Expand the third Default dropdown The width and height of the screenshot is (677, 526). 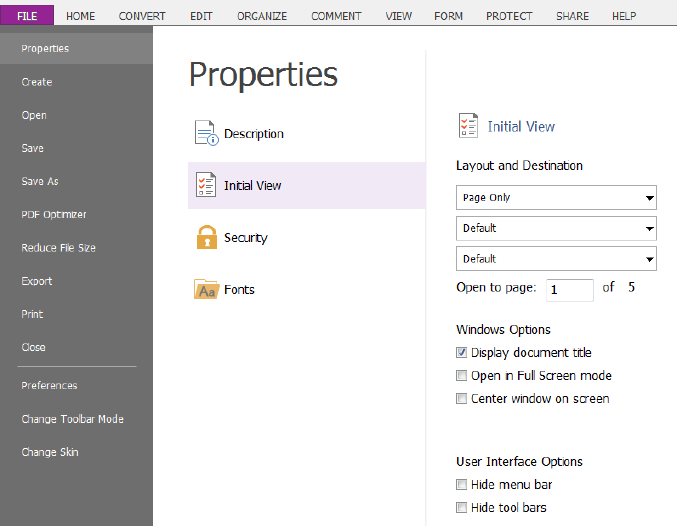point(556,258)
